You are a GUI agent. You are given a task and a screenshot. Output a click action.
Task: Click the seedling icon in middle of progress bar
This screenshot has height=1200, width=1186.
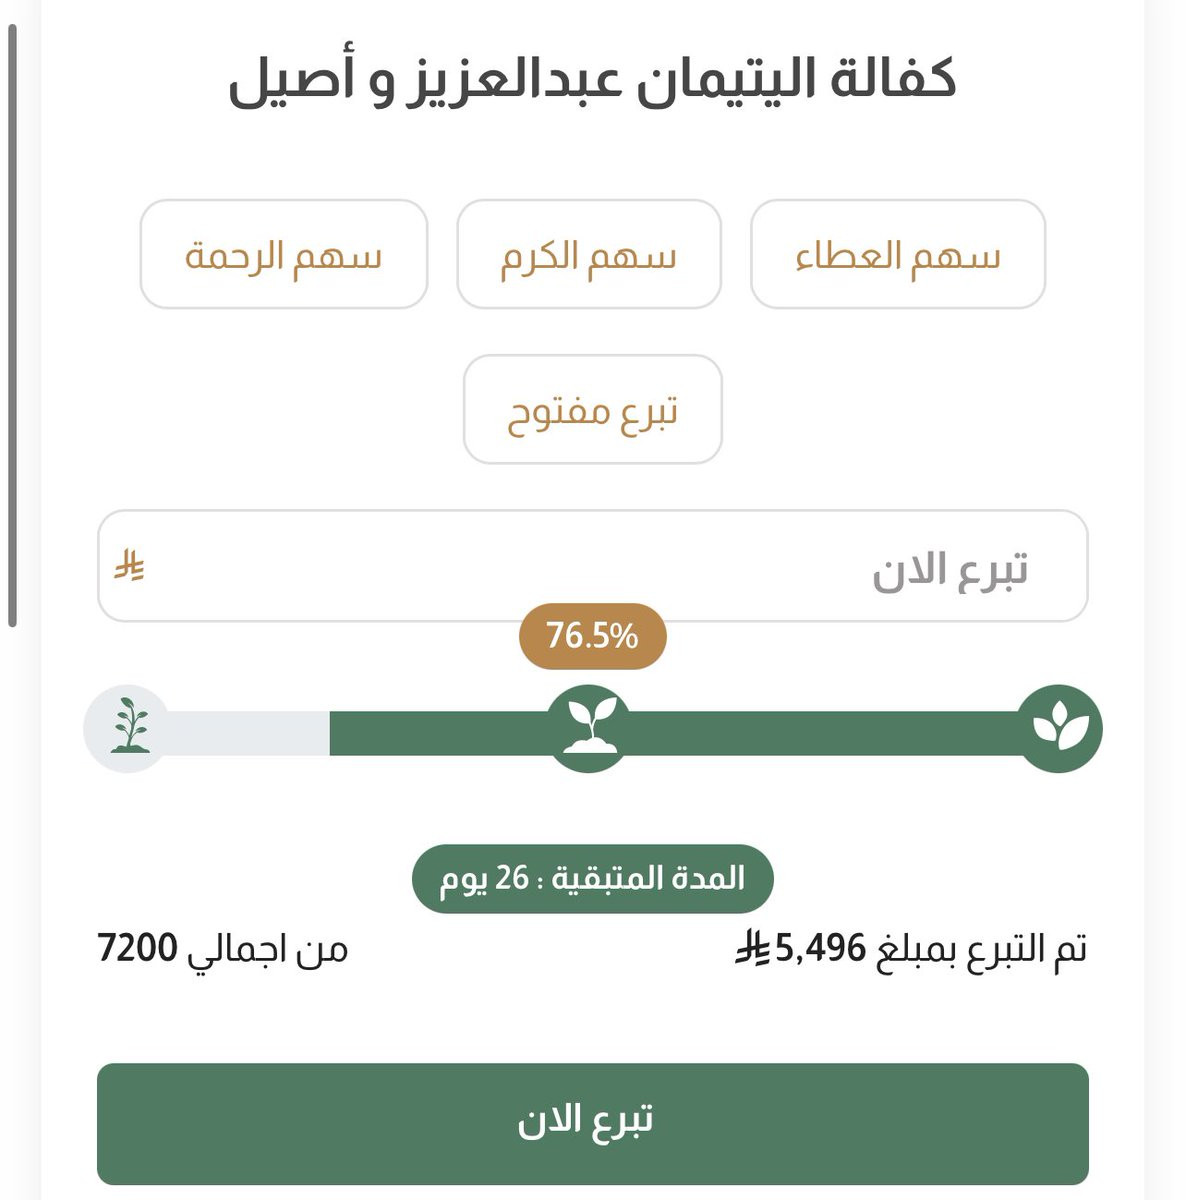(x=588, y=728)
